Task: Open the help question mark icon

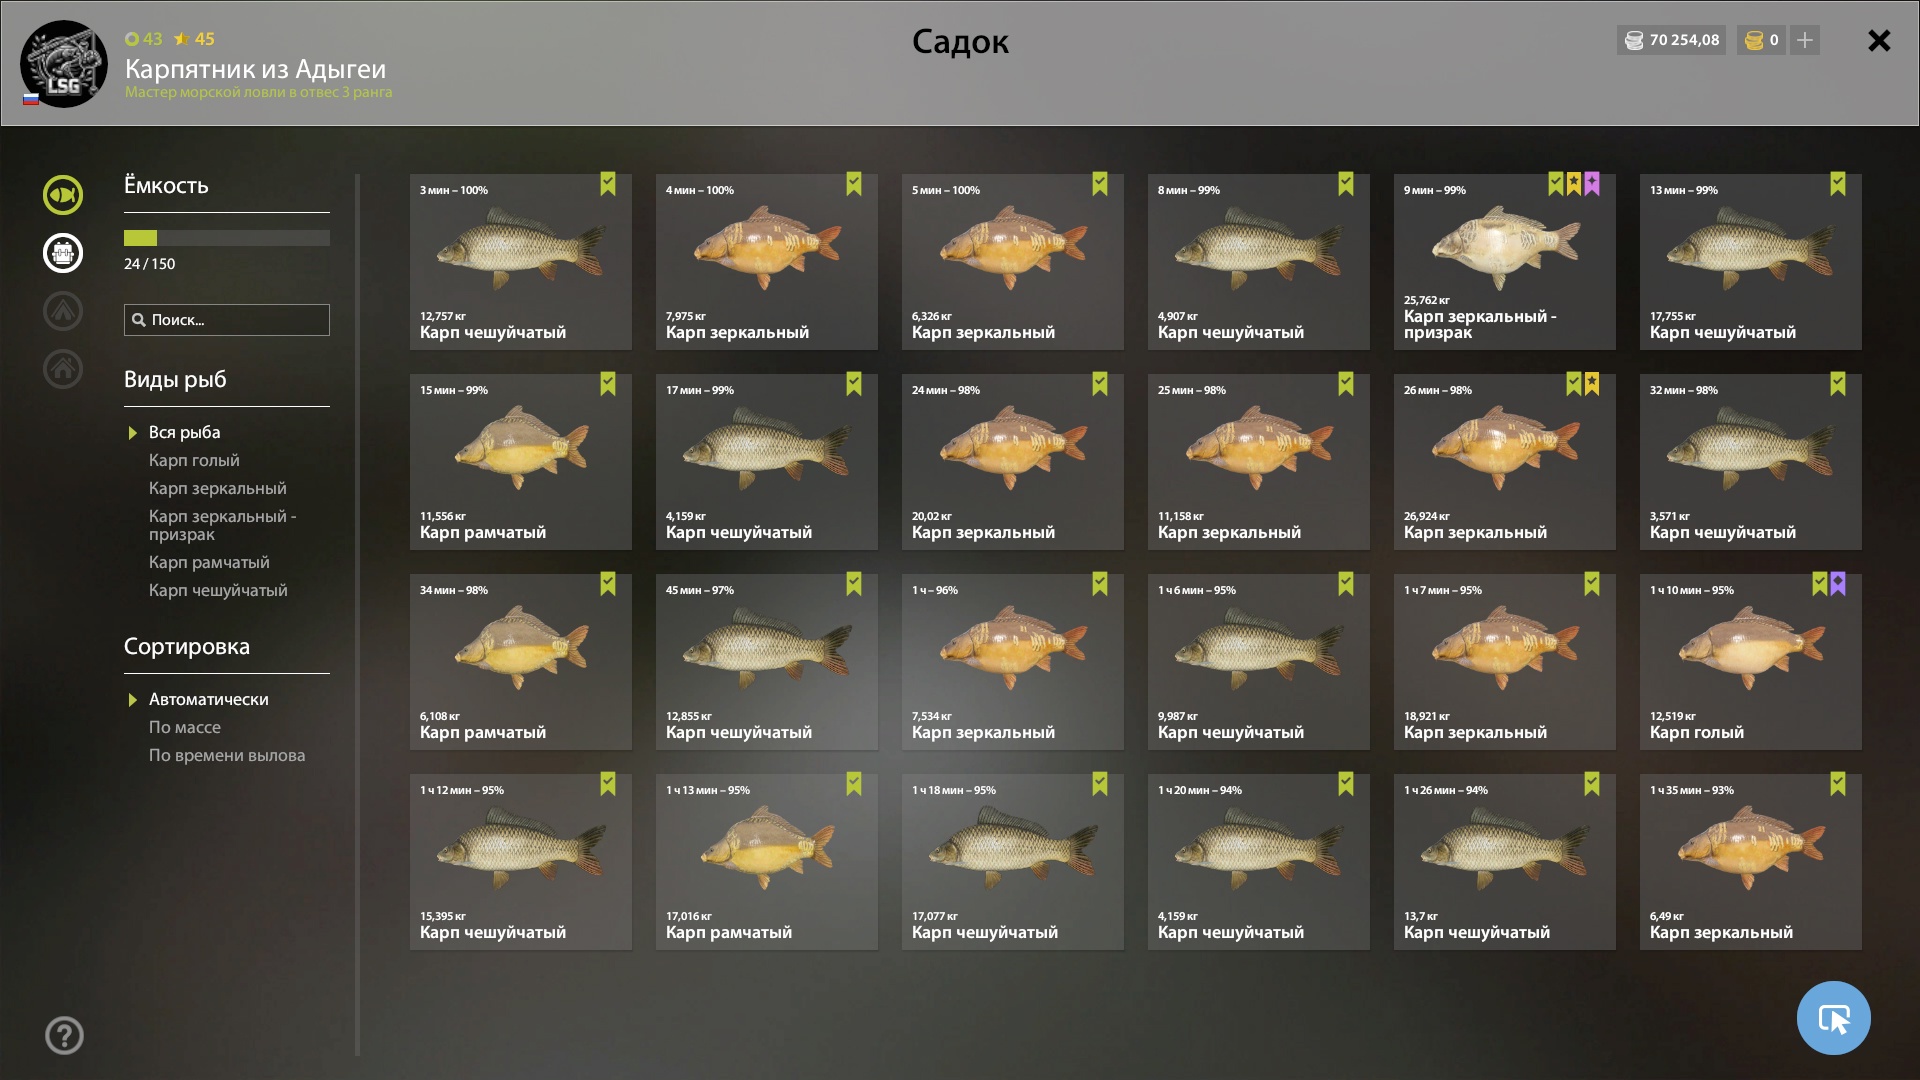Action: tap(64, 1035)
